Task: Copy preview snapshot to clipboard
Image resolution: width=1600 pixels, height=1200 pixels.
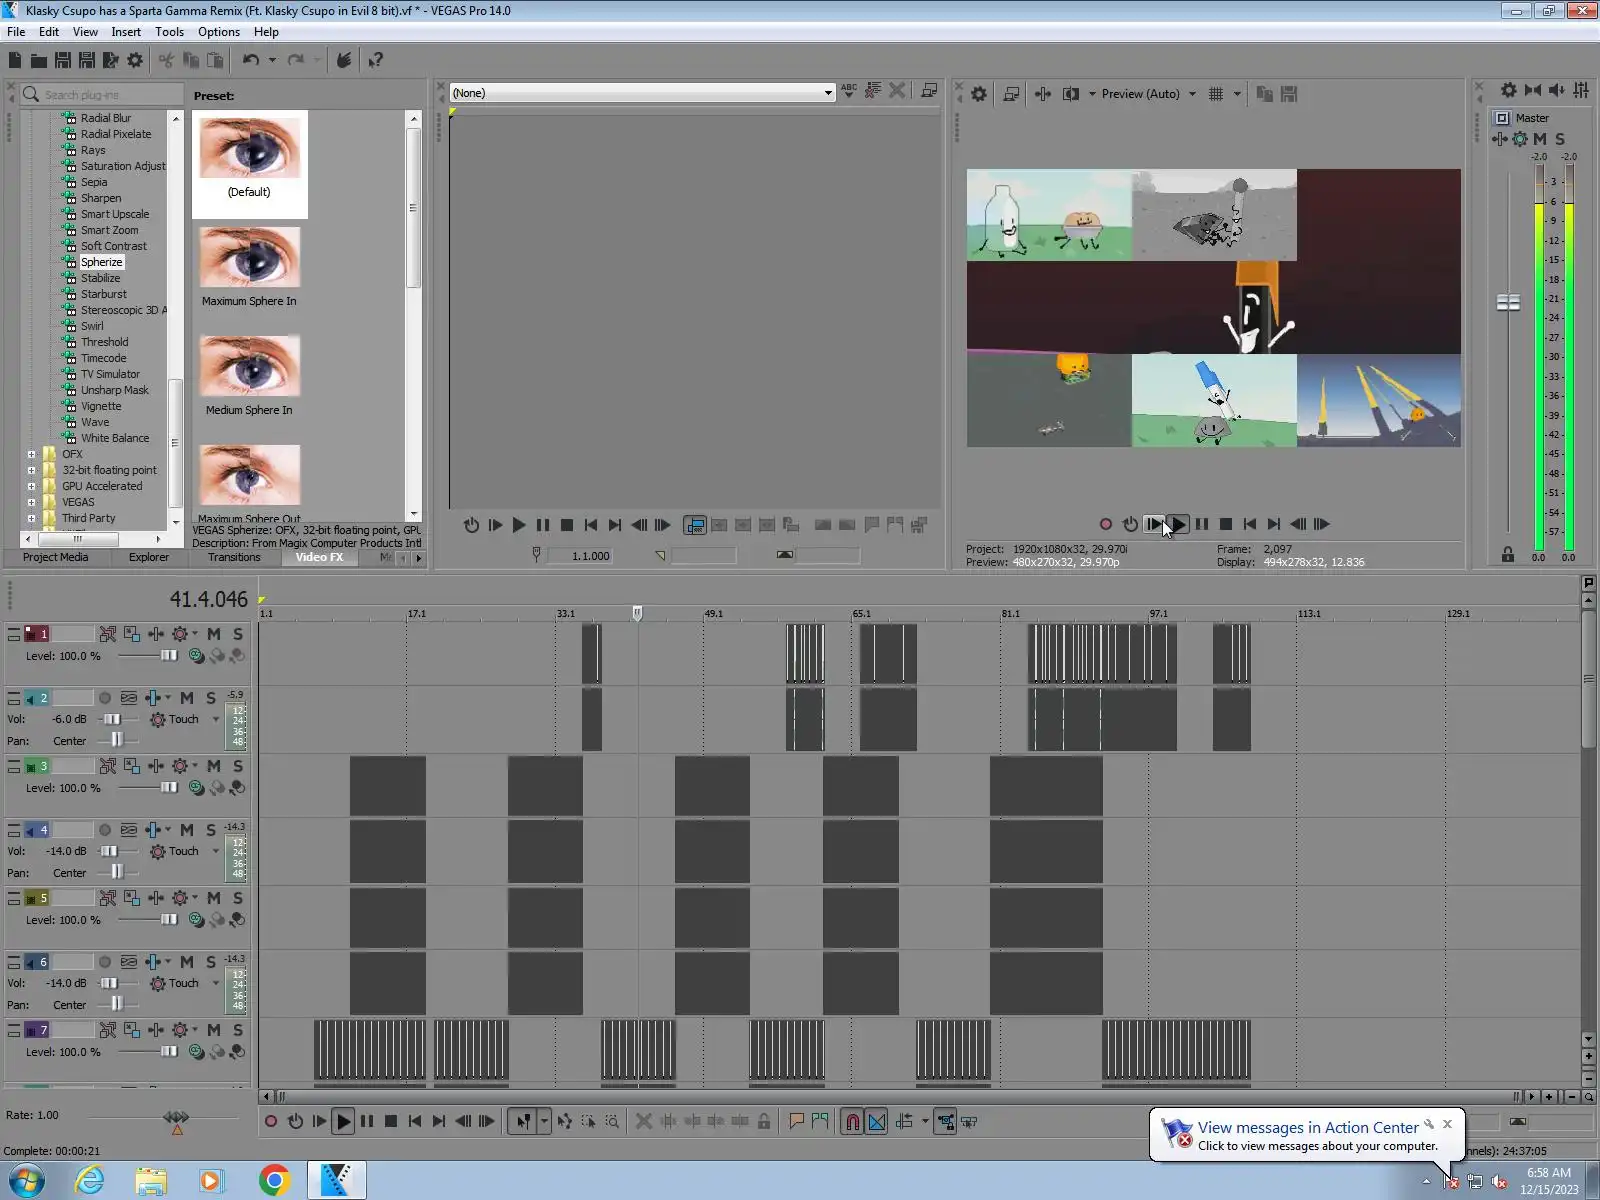Action: tap(1265, 94)
